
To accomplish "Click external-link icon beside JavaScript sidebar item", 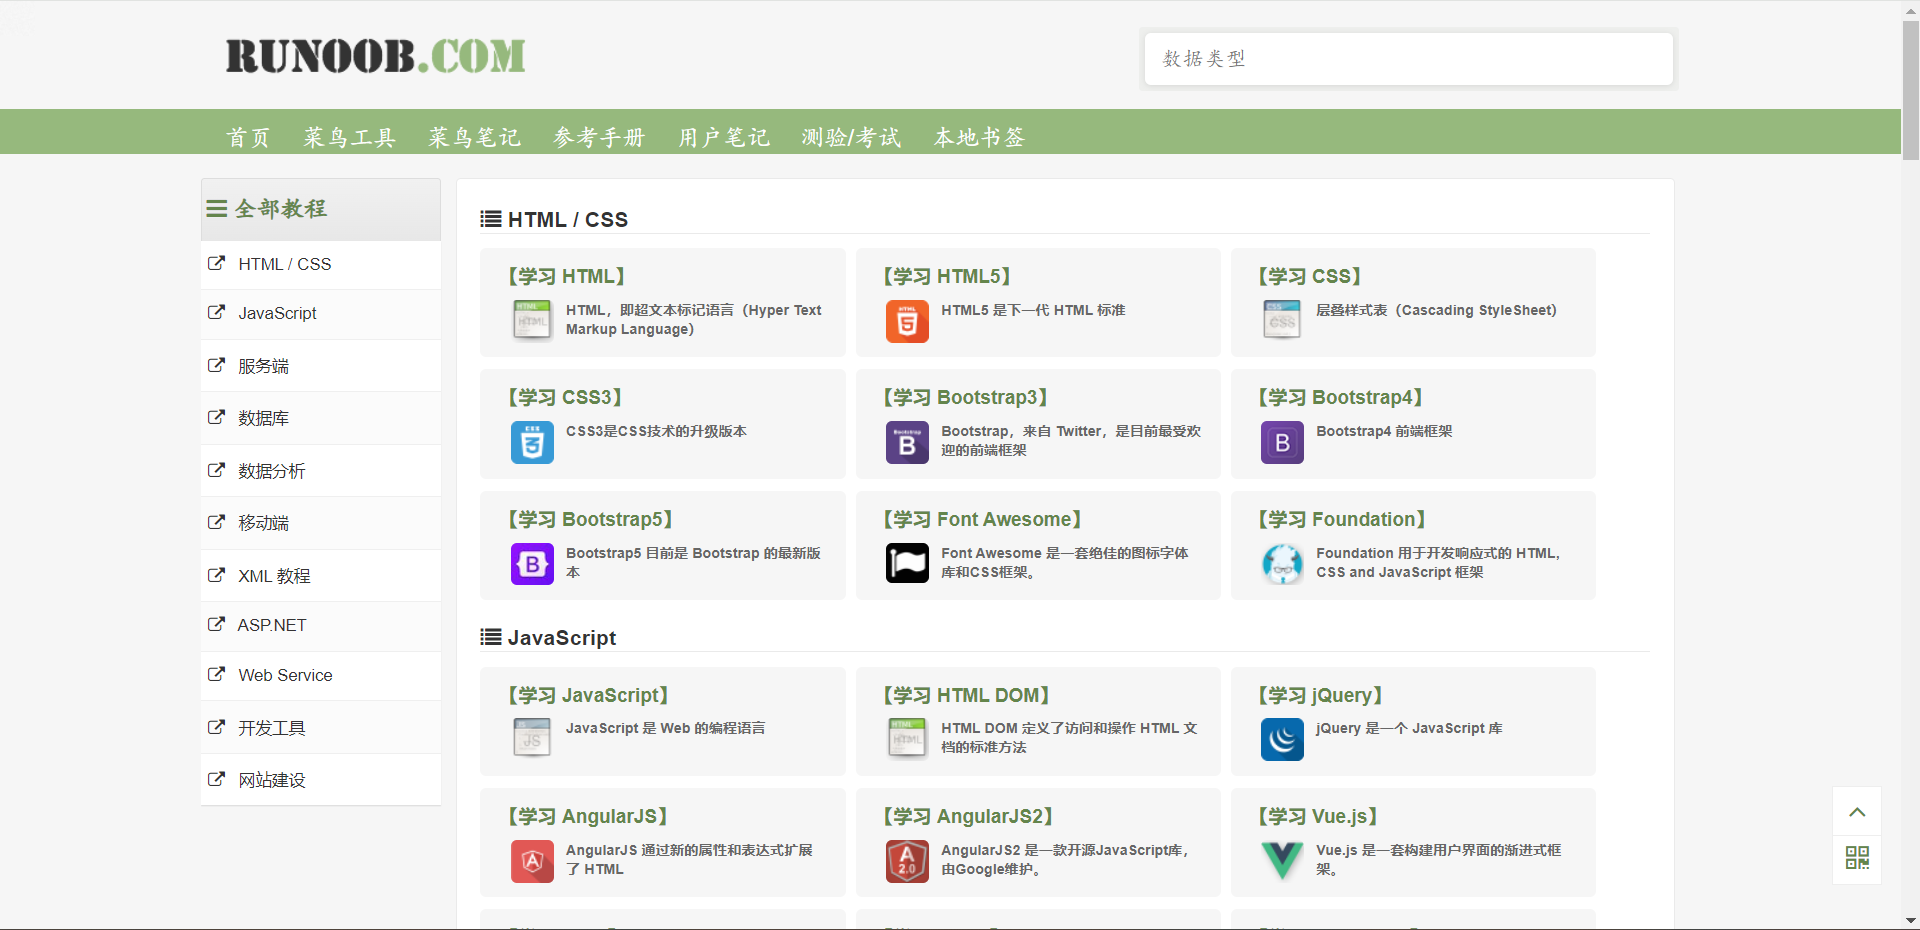I will pos(216,312).
